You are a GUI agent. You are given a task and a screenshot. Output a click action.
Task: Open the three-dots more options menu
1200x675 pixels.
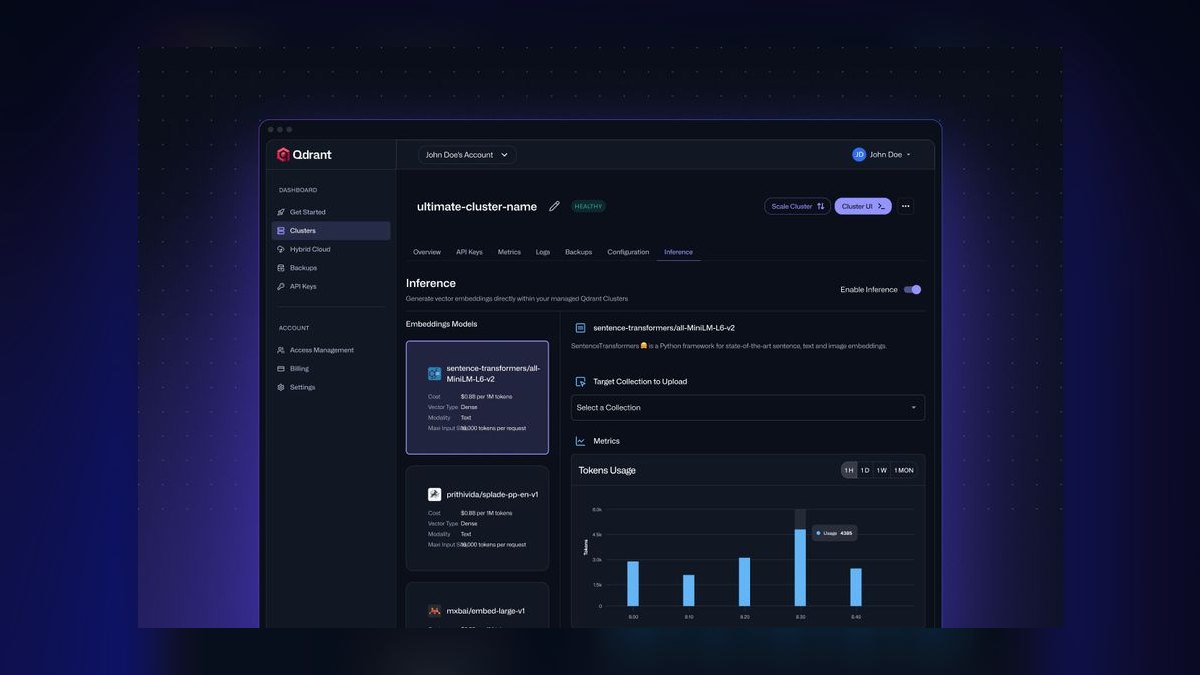pyautogui.click(x=905, y=206)
